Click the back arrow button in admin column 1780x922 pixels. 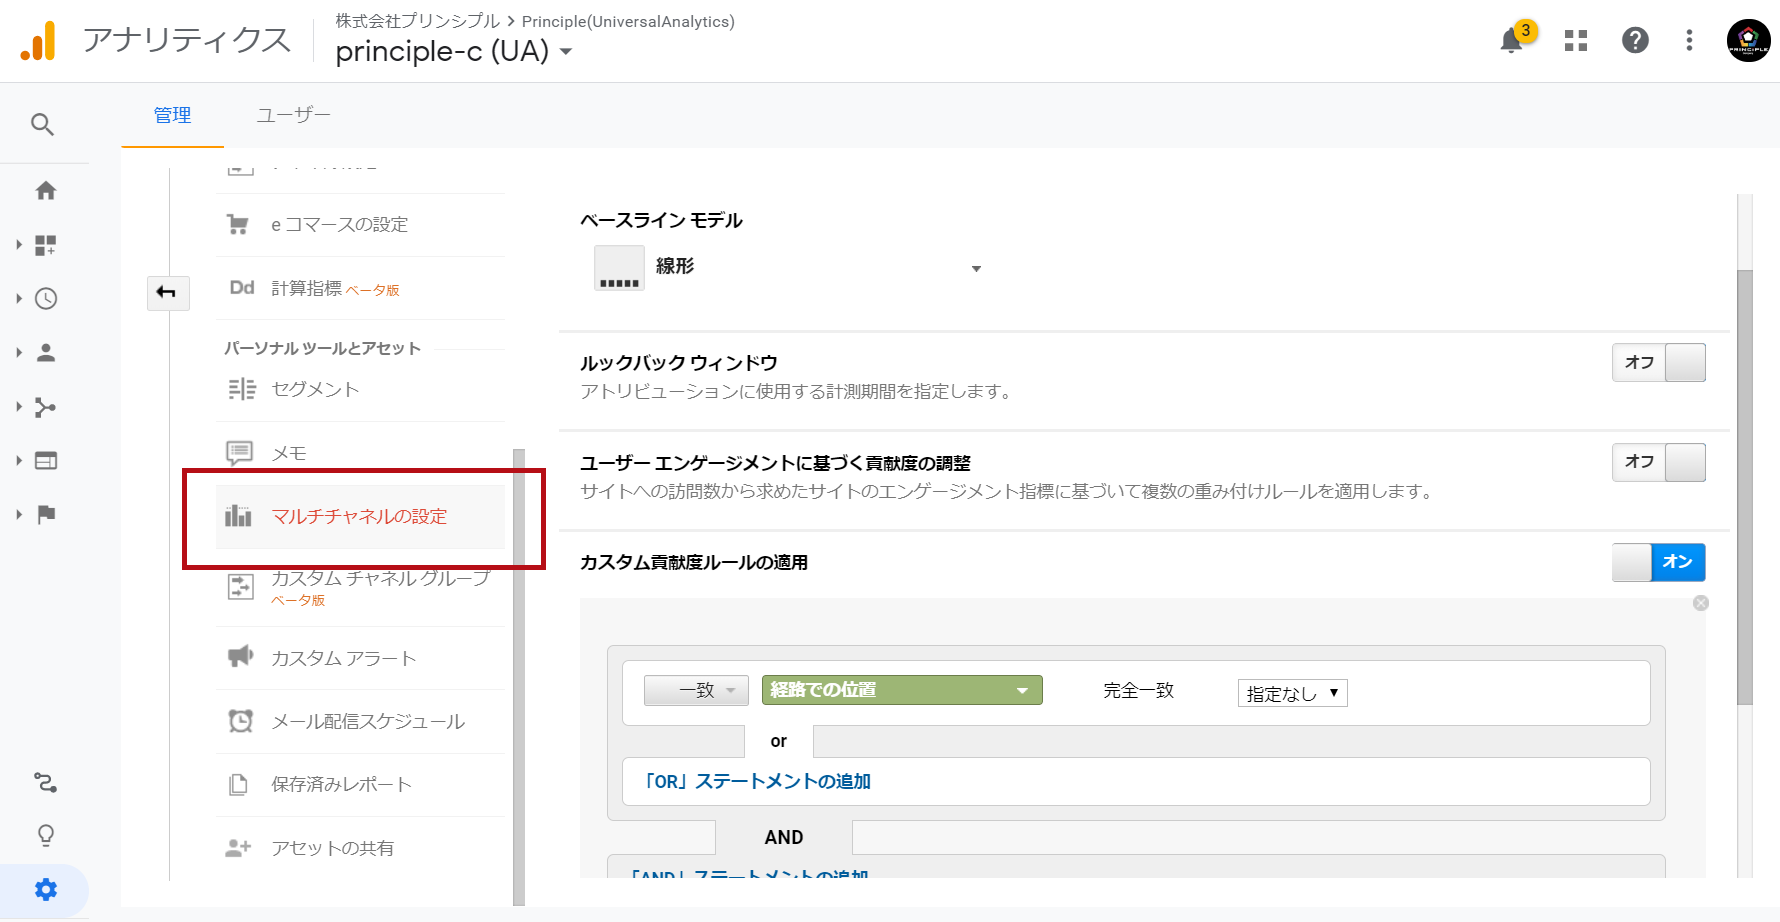[167, 292]
